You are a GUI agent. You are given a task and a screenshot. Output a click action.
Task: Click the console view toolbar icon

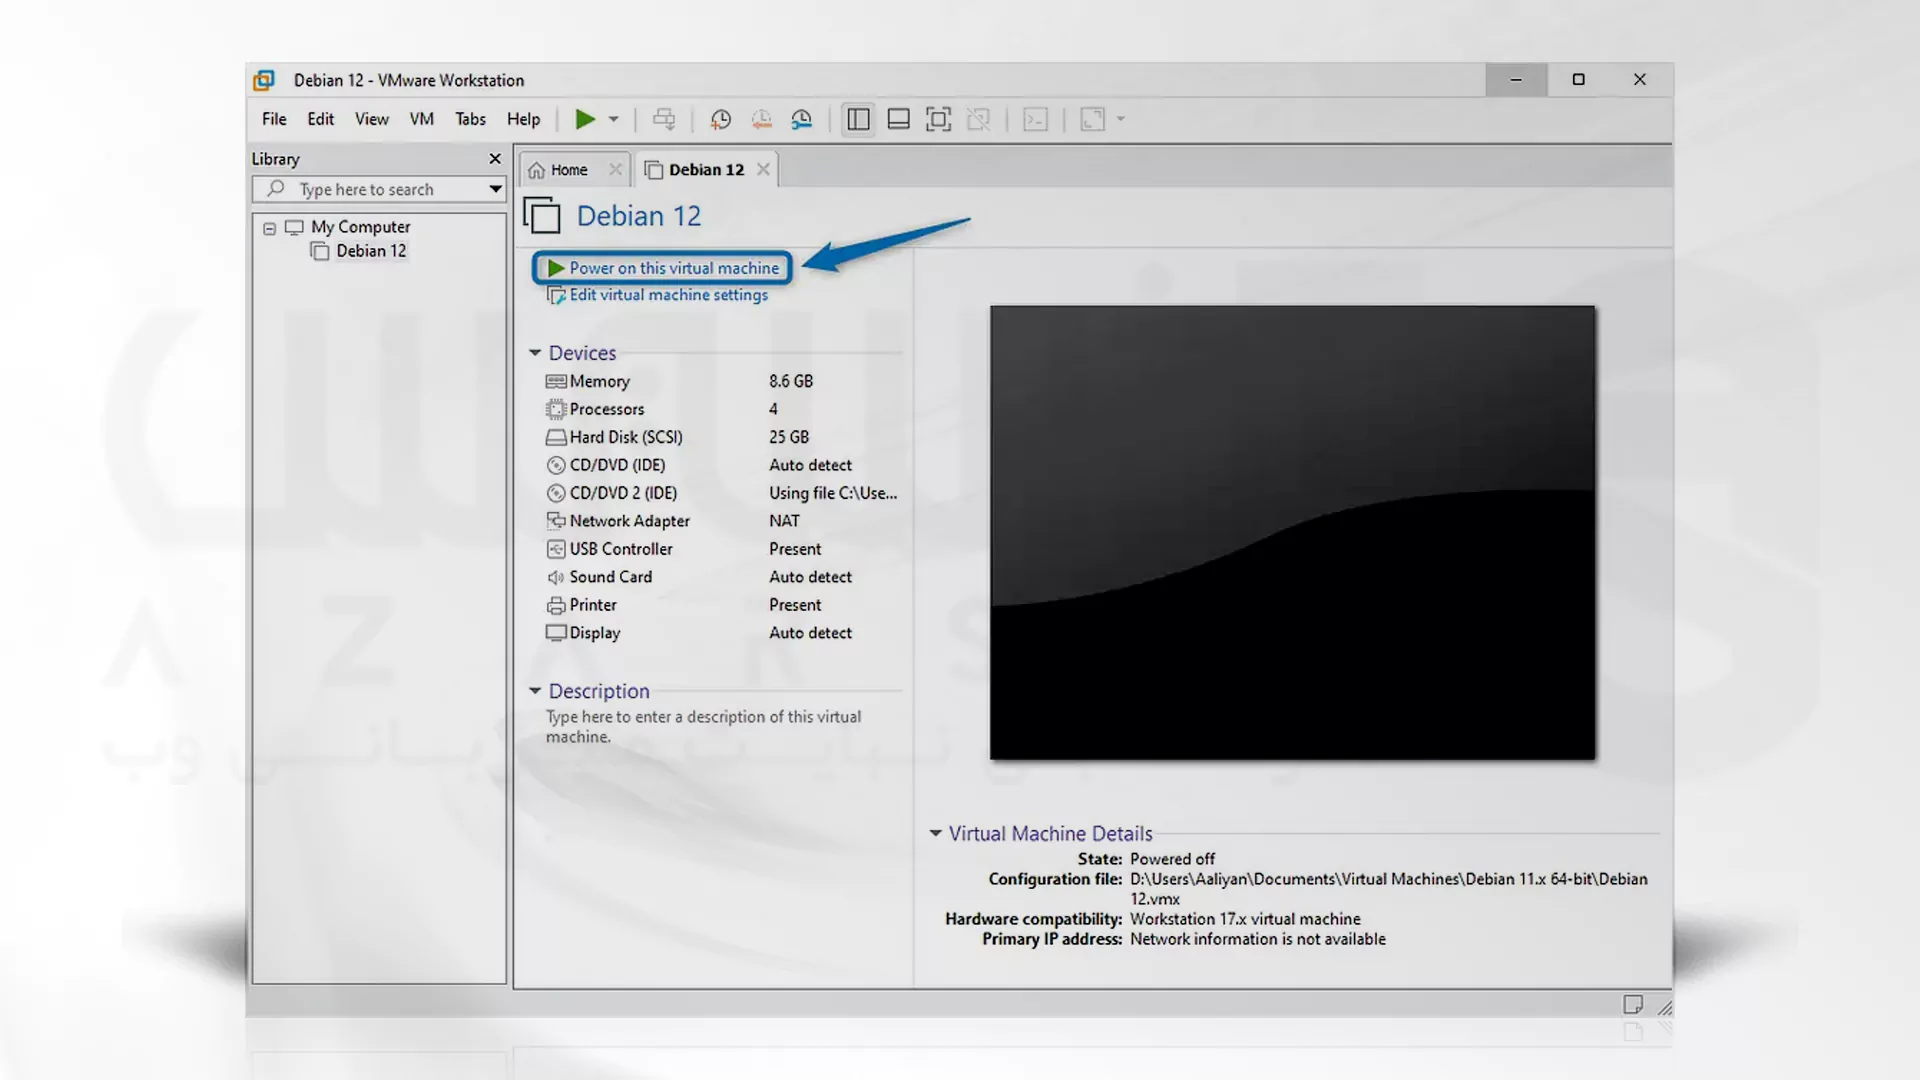coord(1035,119)
